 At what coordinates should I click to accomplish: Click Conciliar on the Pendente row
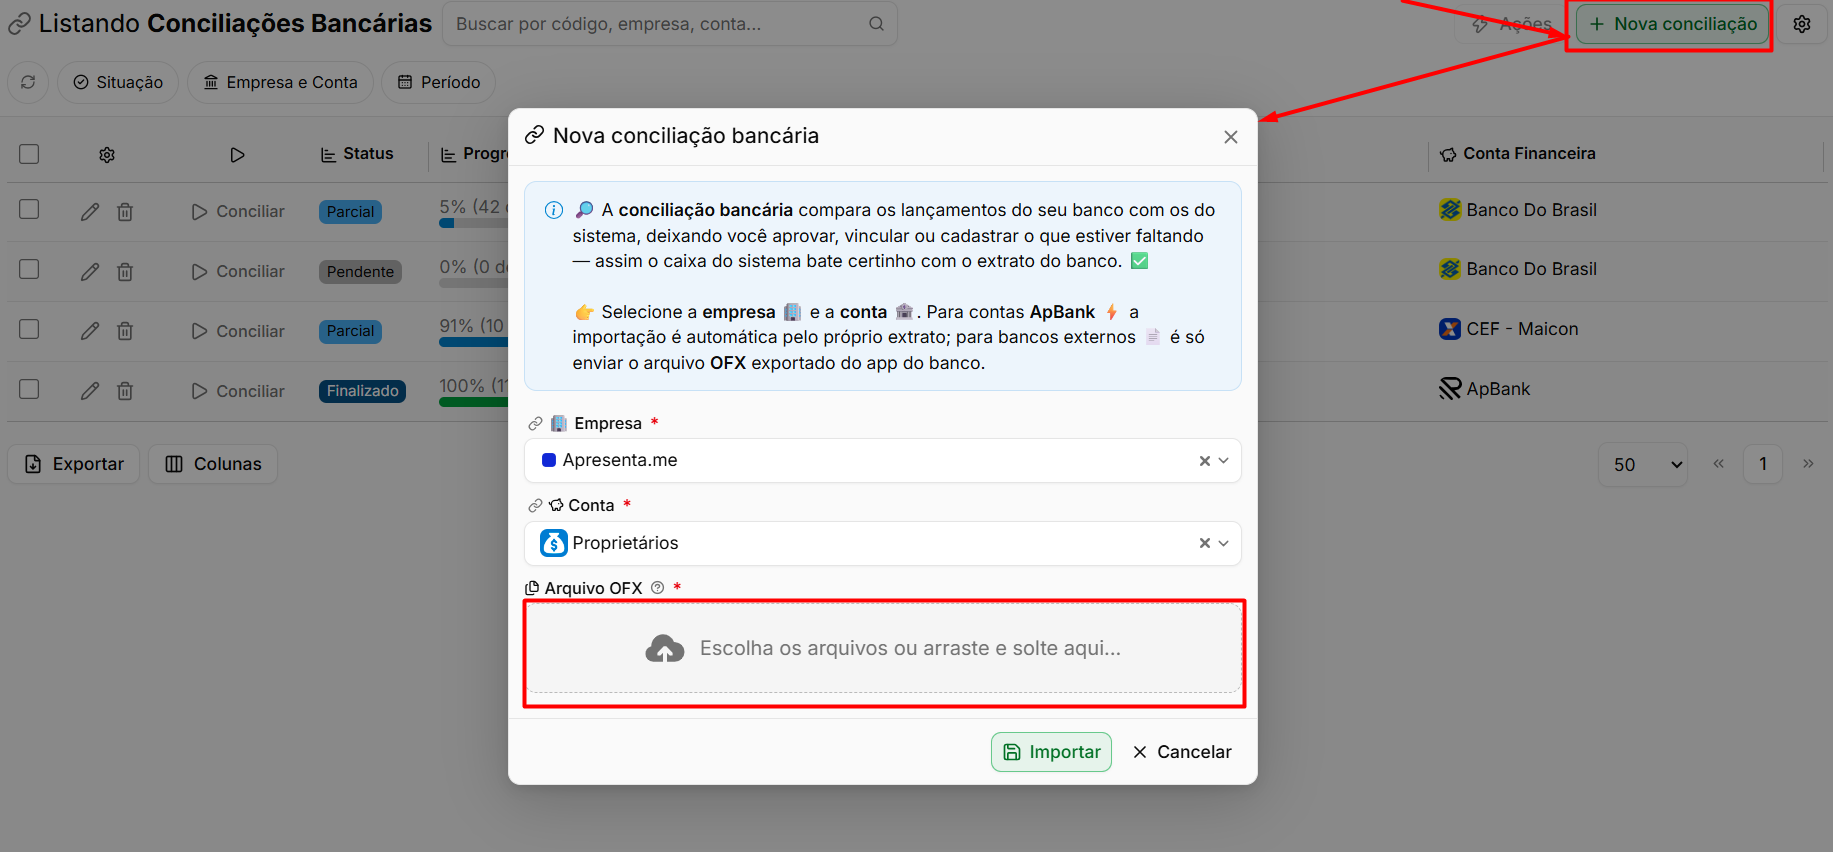(238, 271)
